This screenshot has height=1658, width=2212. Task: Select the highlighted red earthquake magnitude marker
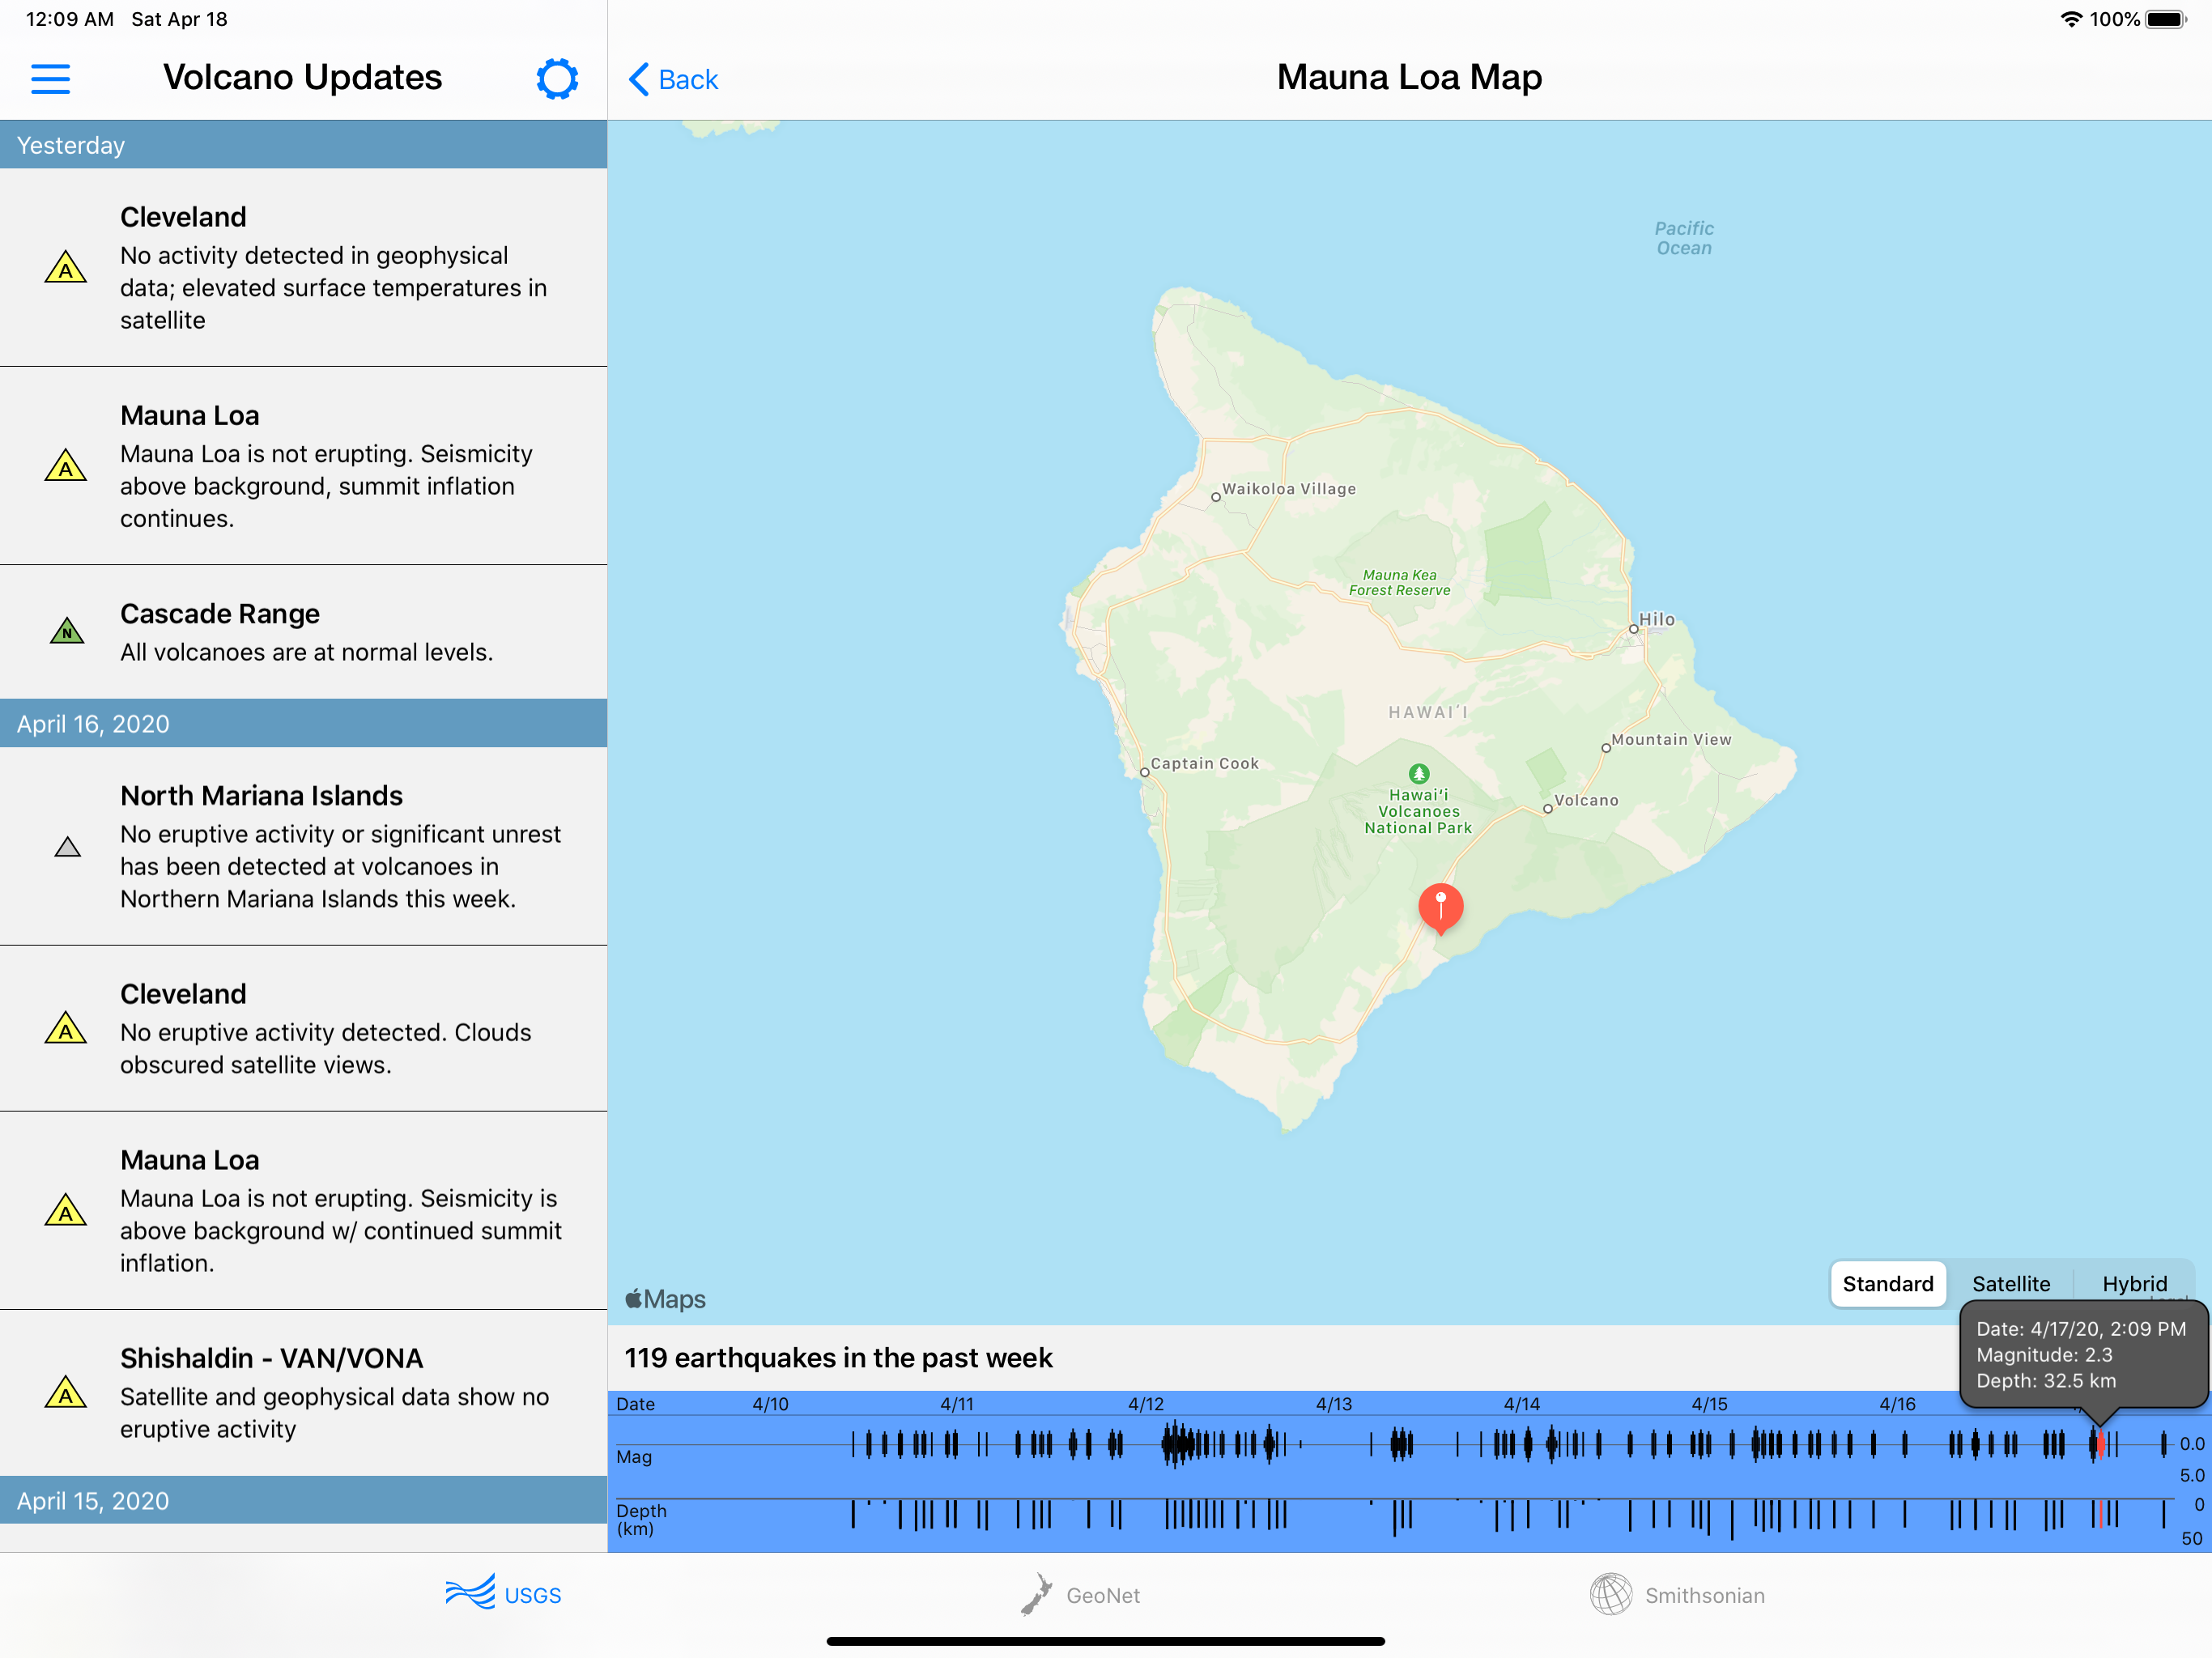(x=2101, y=1444)
